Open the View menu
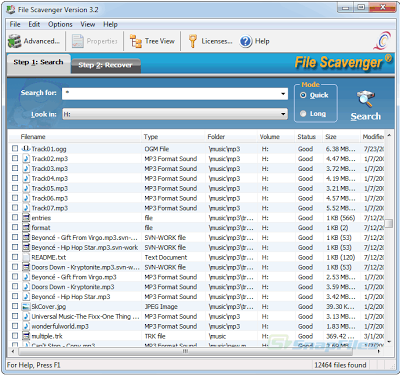Screen dimensions: 400x375 click(88, 24)
